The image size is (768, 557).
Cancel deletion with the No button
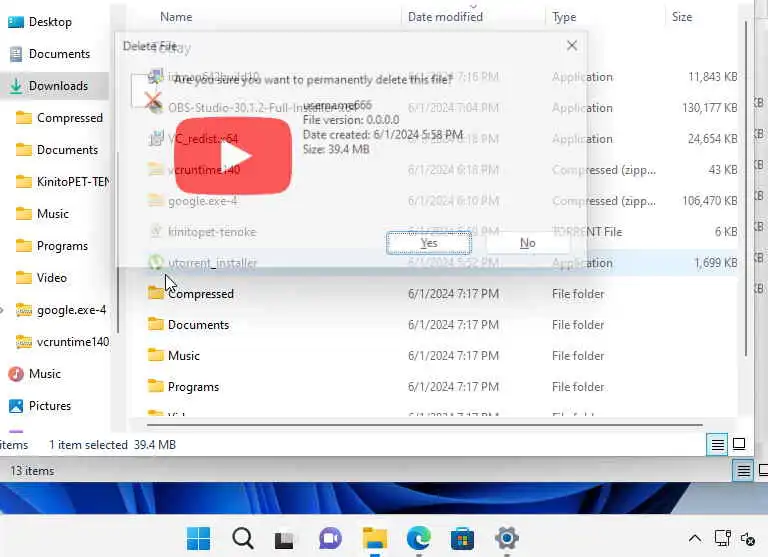point(528,243)
